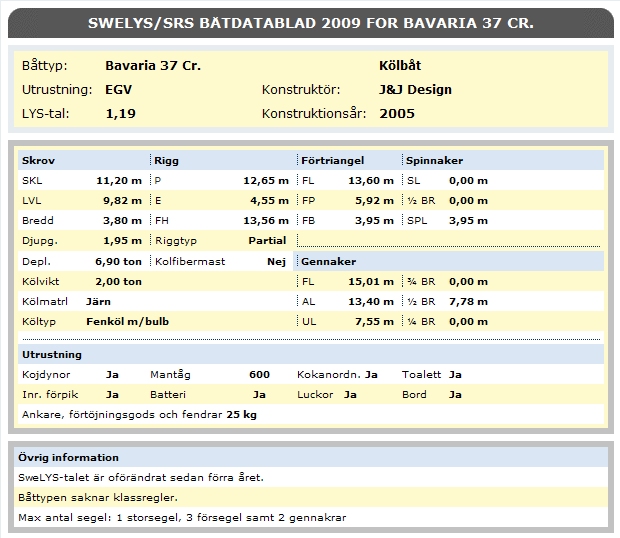Click the SPL value 3,95 m

click(469, 221)
